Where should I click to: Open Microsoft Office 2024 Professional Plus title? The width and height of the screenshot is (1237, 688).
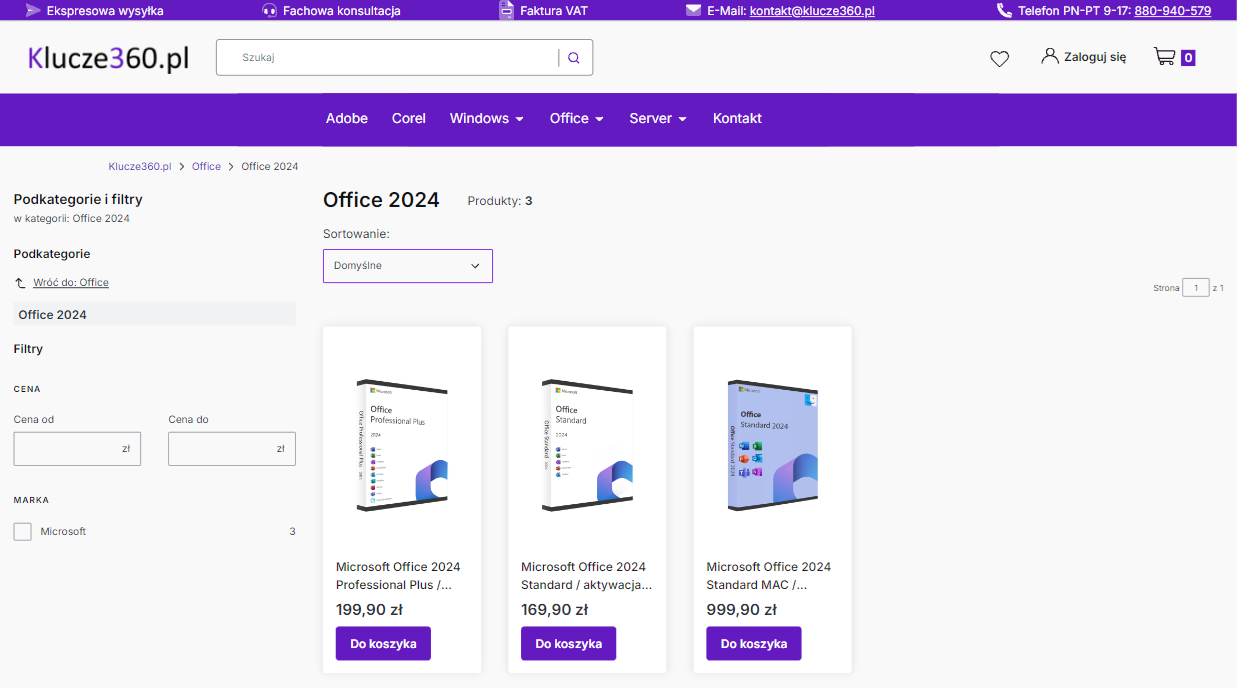point(398,576)
